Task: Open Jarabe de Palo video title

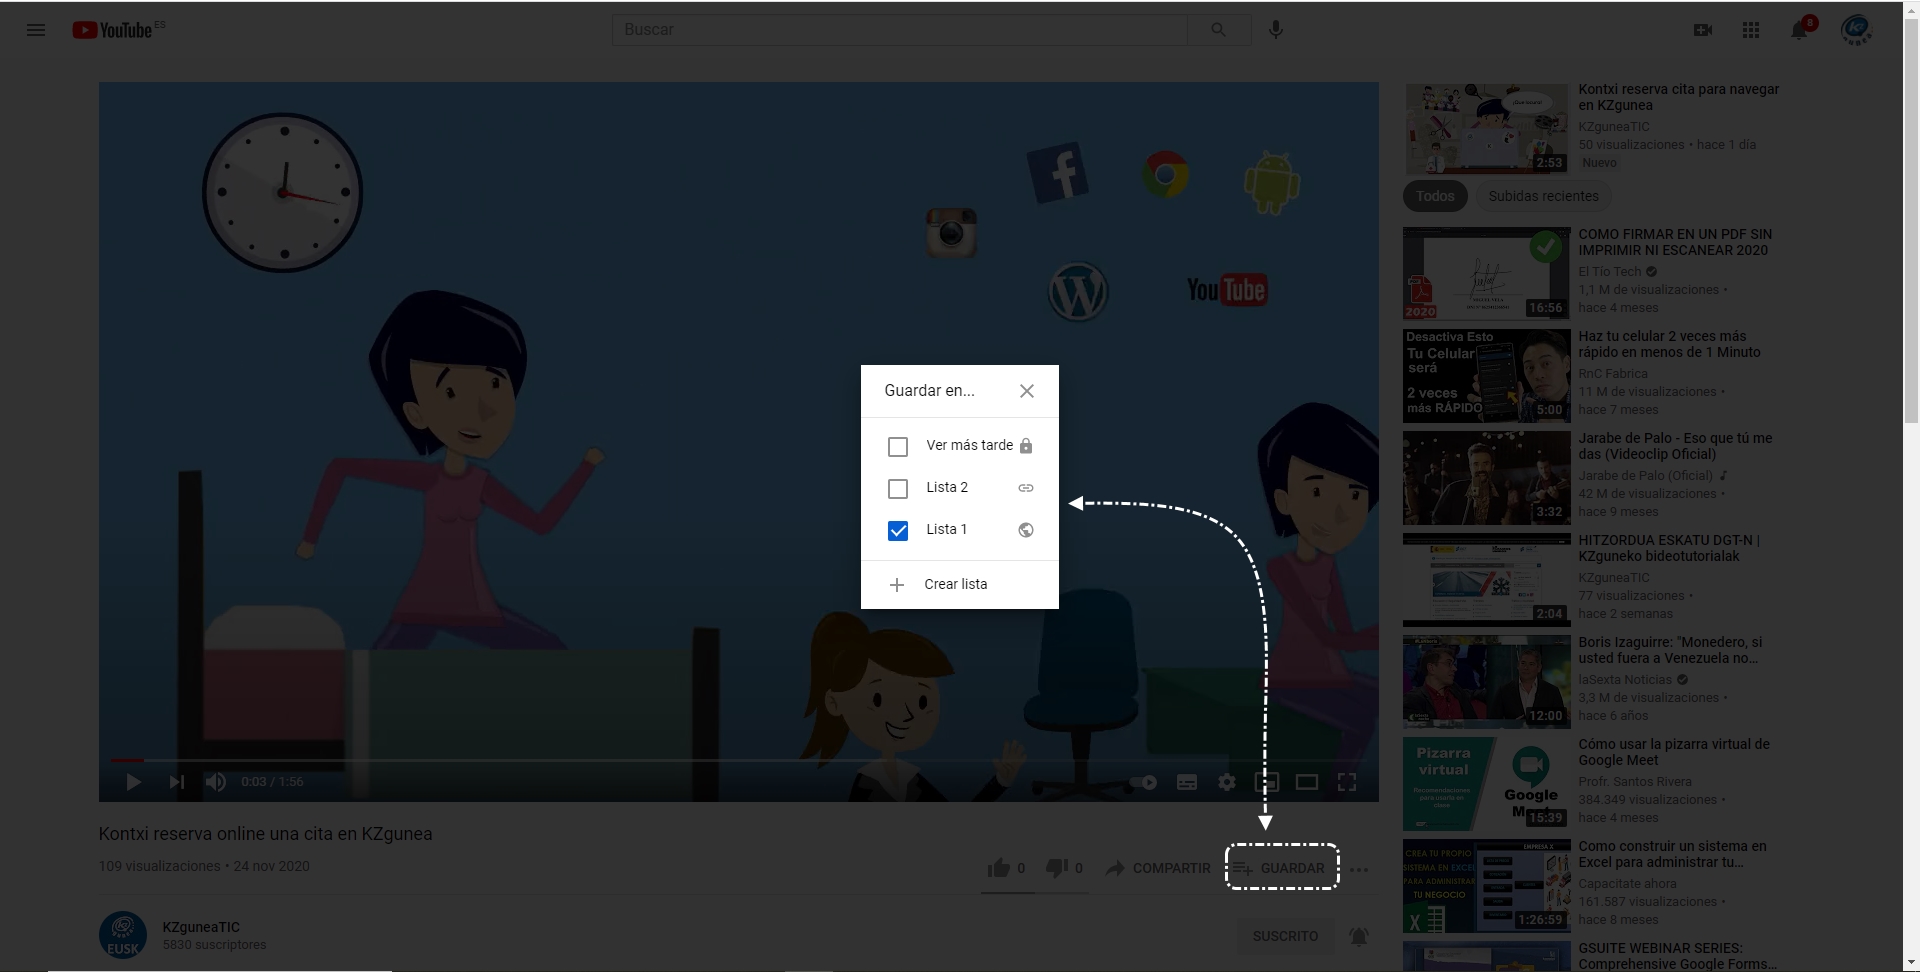Action: [1675, 446]
